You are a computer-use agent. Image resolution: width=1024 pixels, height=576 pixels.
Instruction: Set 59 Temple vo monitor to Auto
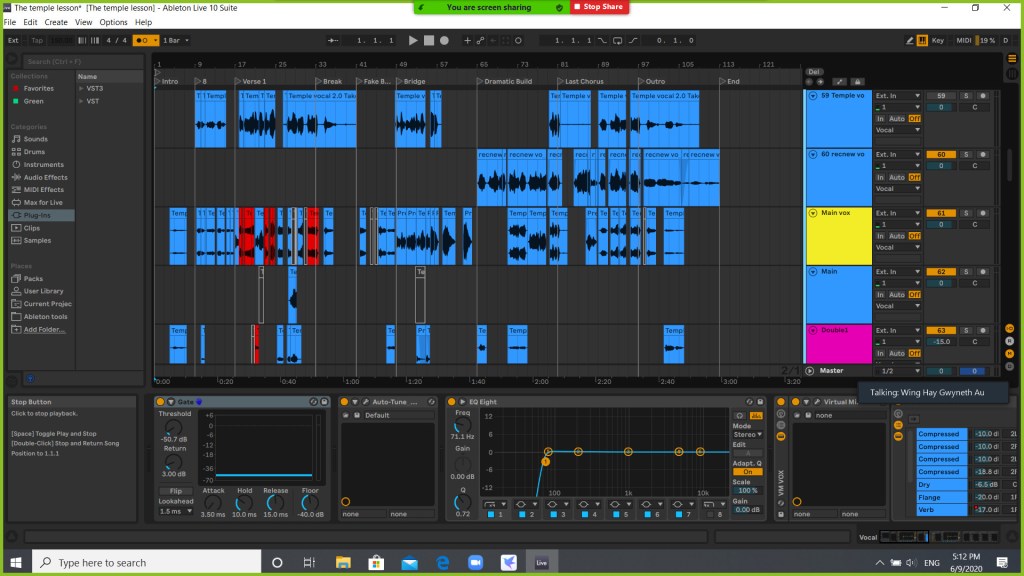pos(897,118)
